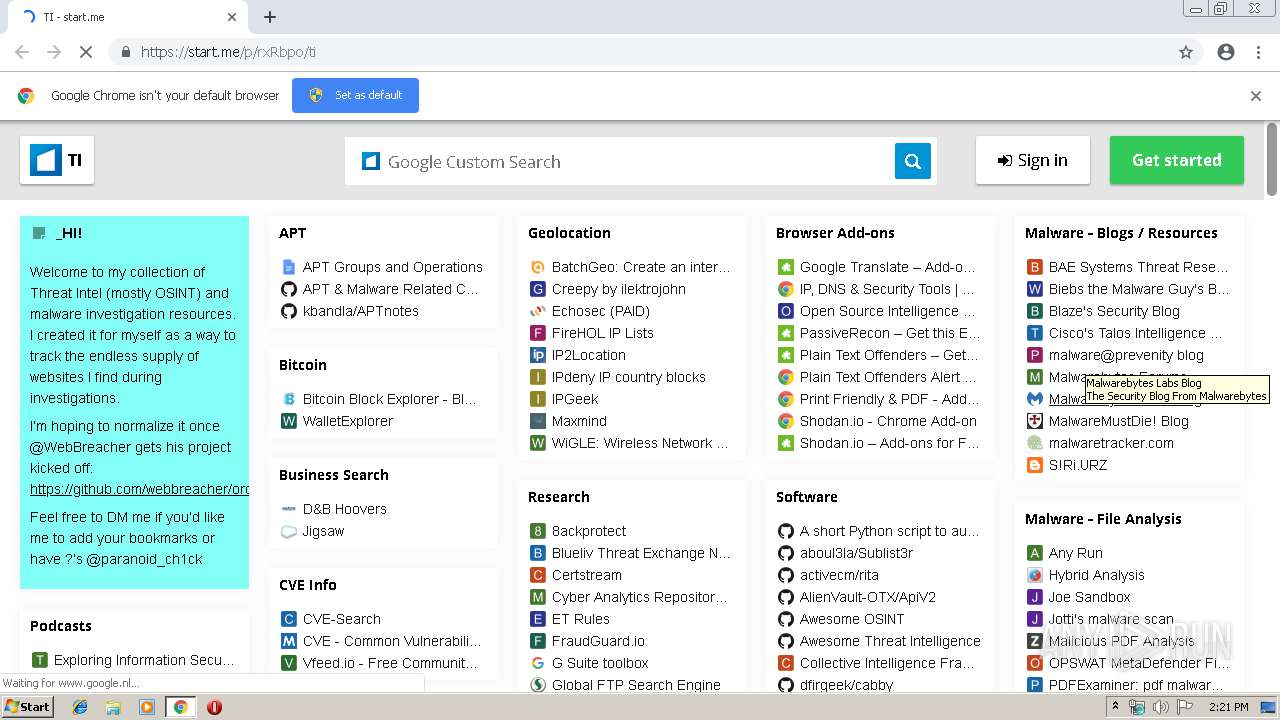Open the ET Rules link
Screen dimensions: 1280x720
pos(581,619)
